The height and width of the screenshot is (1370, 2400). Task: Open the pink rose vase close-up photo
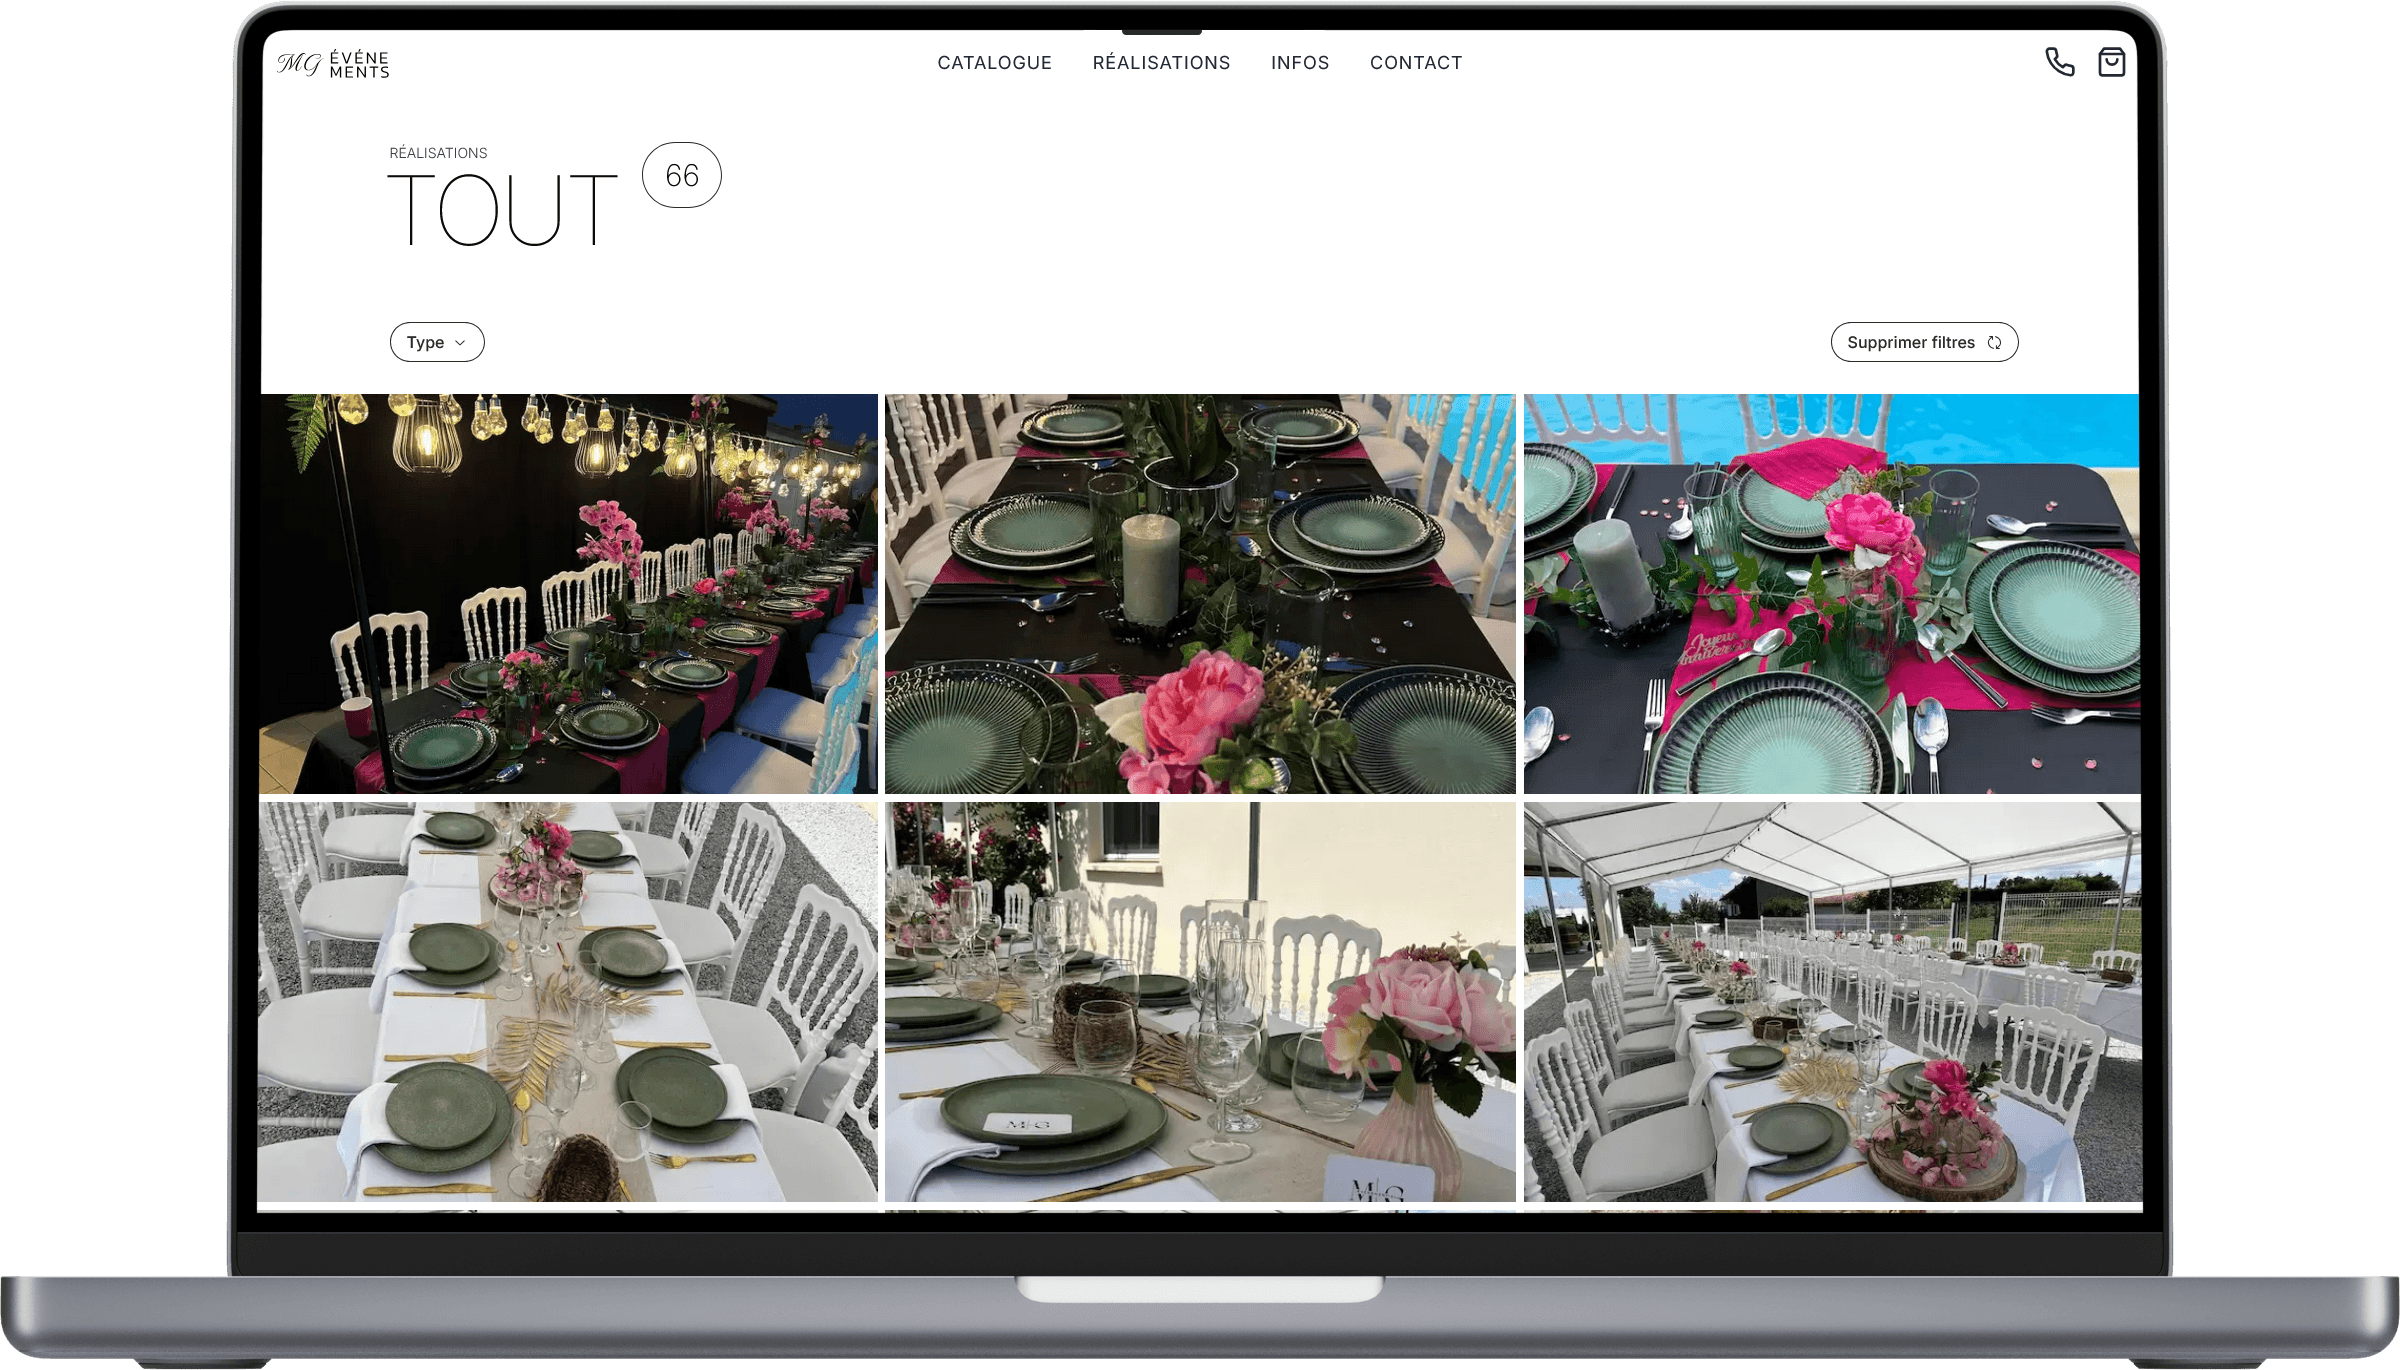point(1200,1002)
